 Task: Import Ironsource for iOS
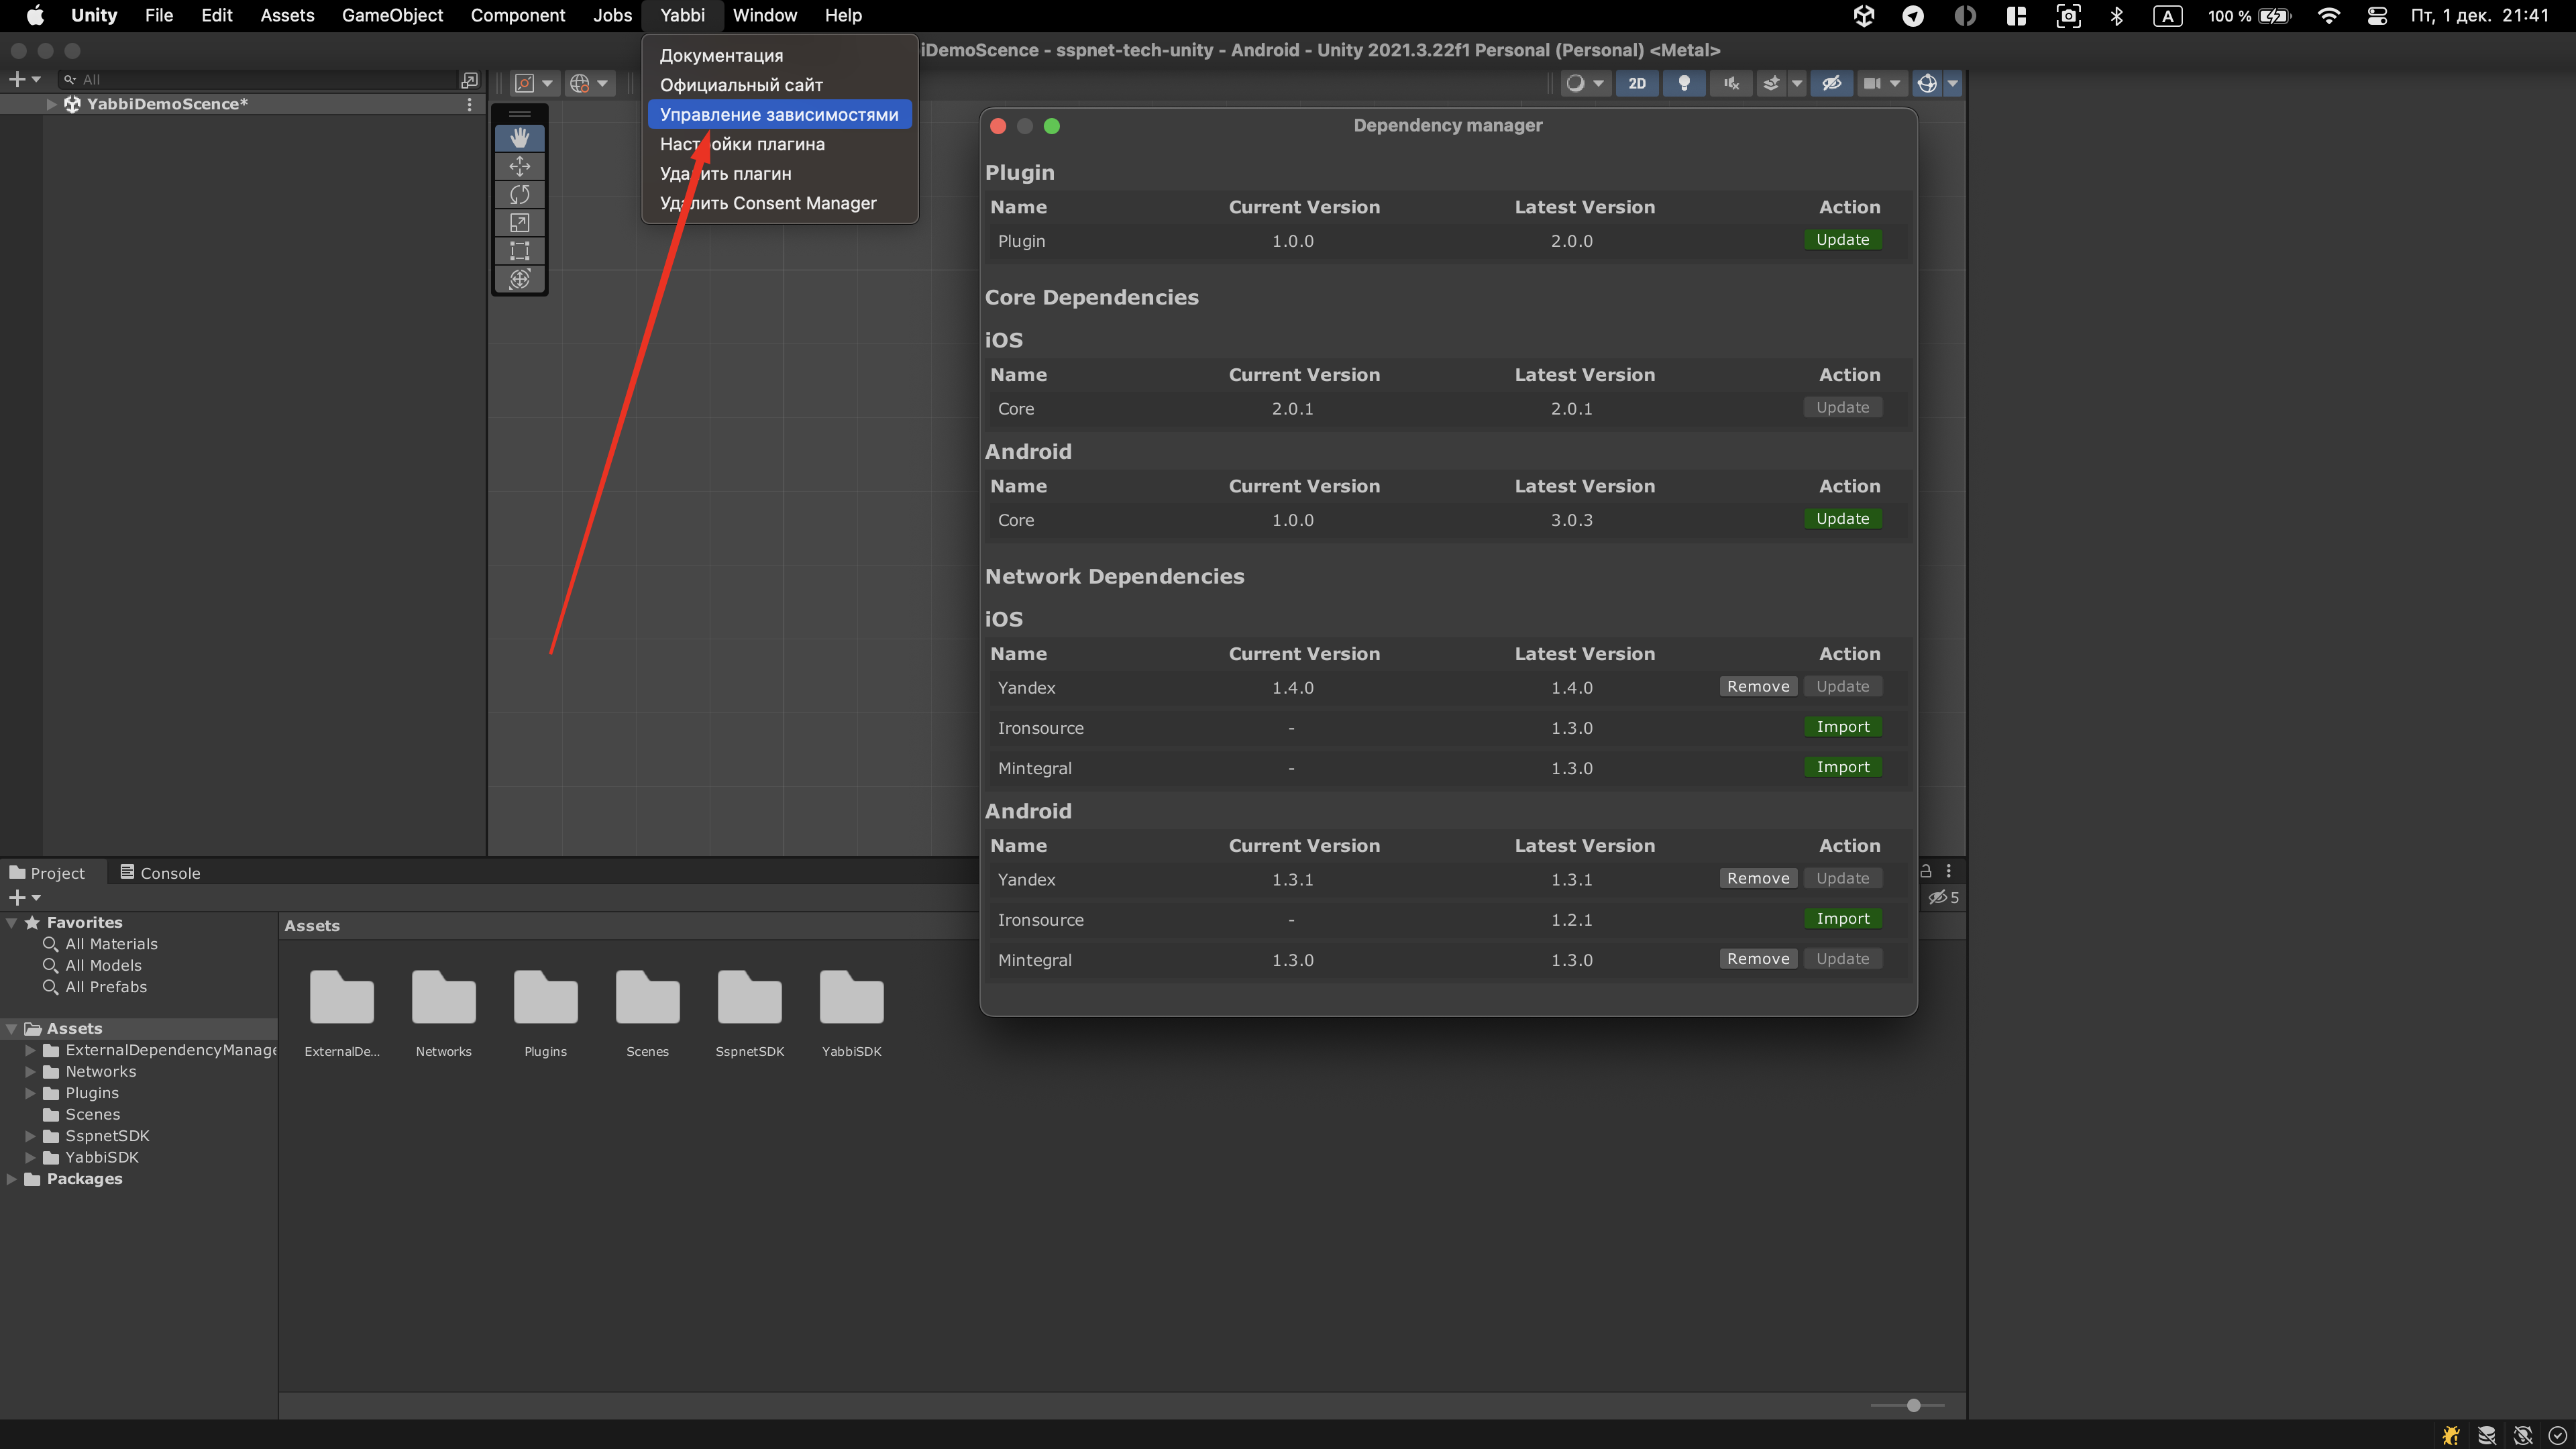(1842, 727)
